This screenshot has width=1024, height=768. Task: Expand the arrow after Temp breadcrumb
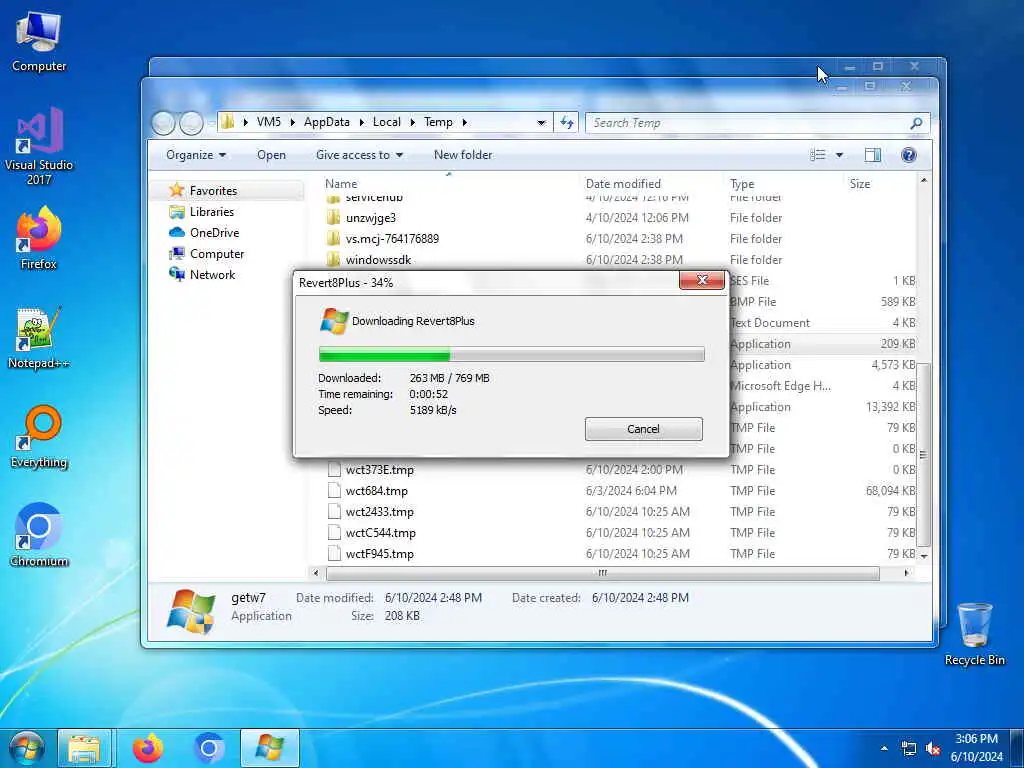[464, 122]
